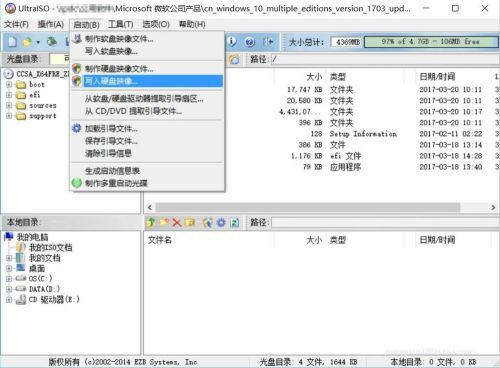The height and width of the screenshot is (368, 500).
Task: Expand the OS(C:) drive node
Action: [x=9, y=279]
